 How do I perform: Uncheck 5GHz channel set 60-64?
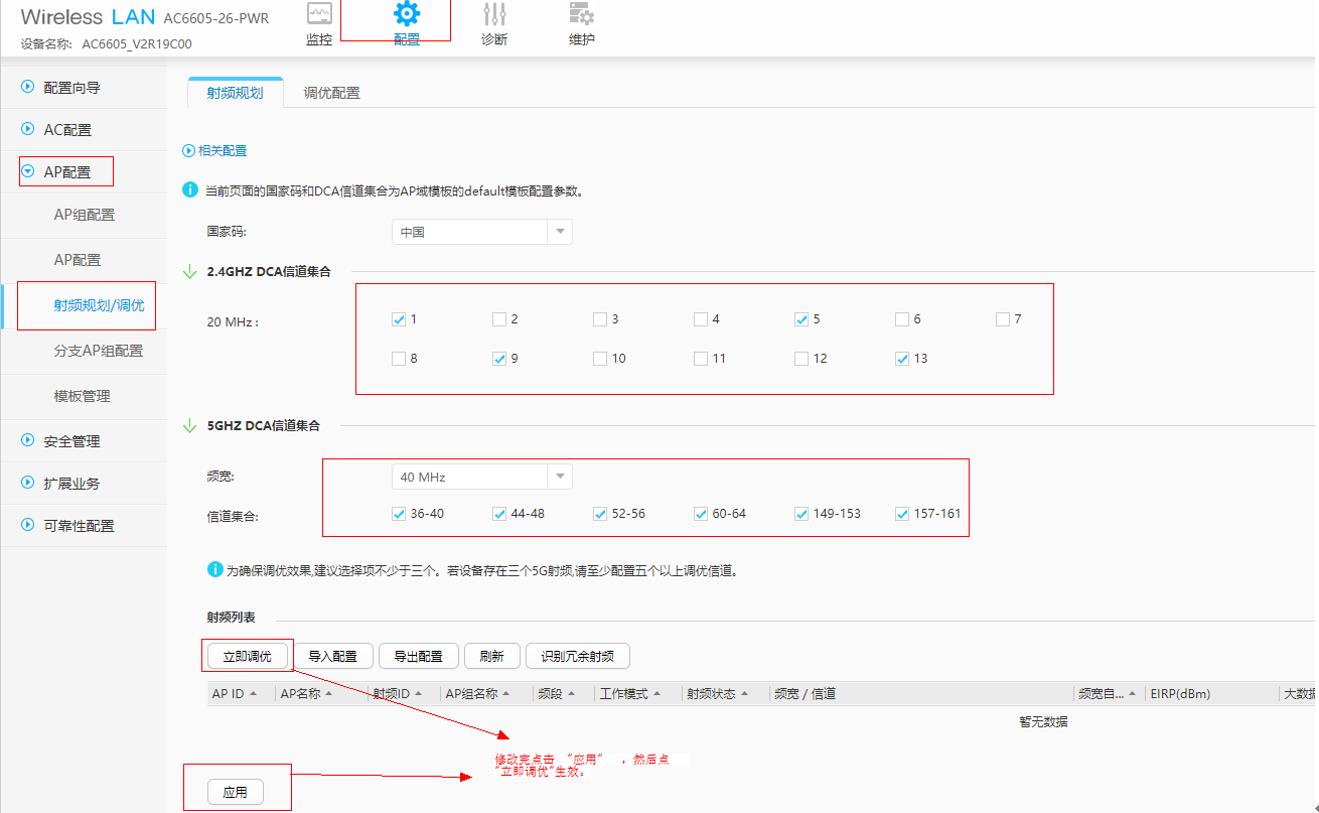click(701, 513)
